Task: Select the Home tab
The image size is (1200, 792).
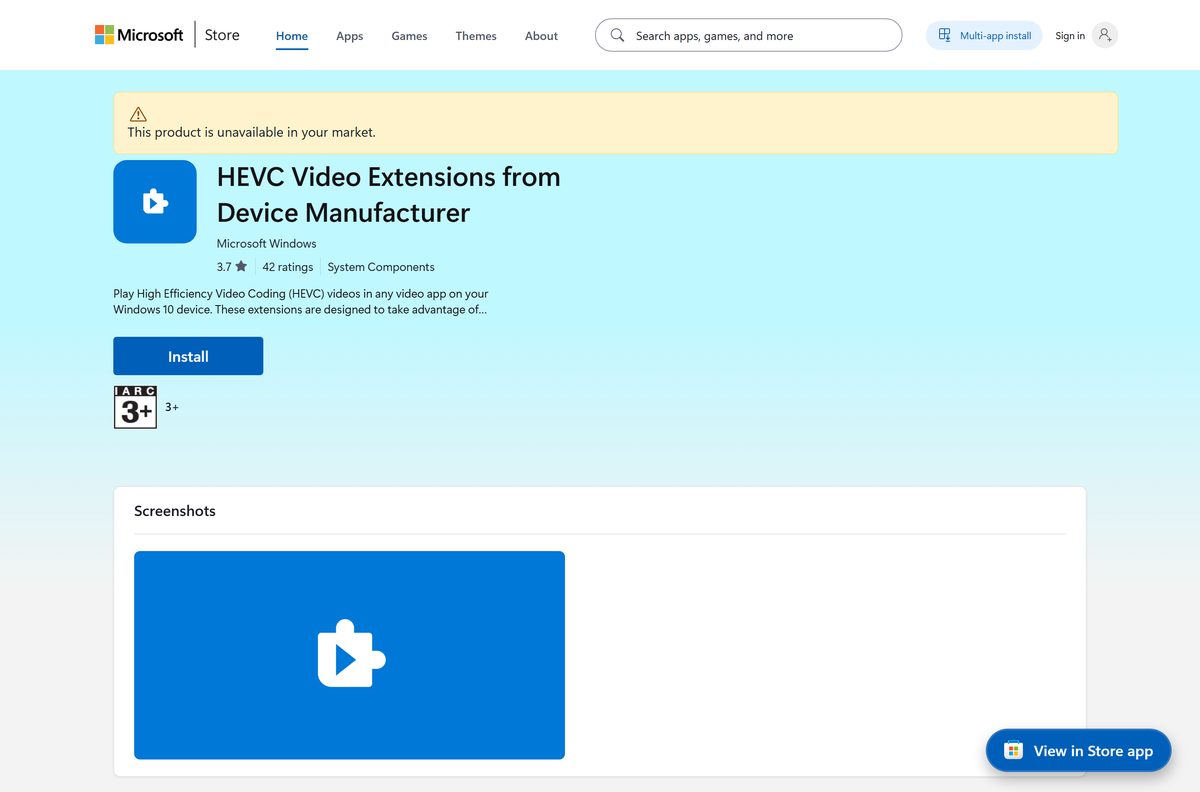Action: click(292, 36)
